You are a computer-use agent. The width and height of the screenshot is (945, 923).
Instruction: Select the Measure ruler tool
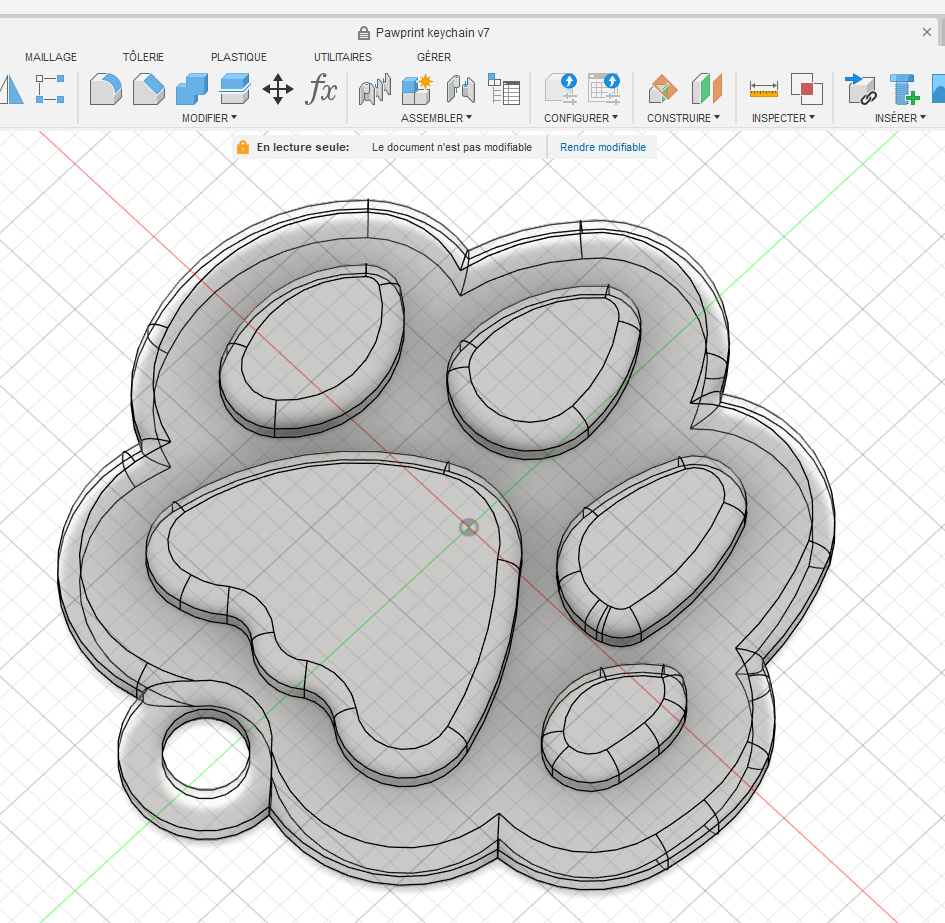764,89
